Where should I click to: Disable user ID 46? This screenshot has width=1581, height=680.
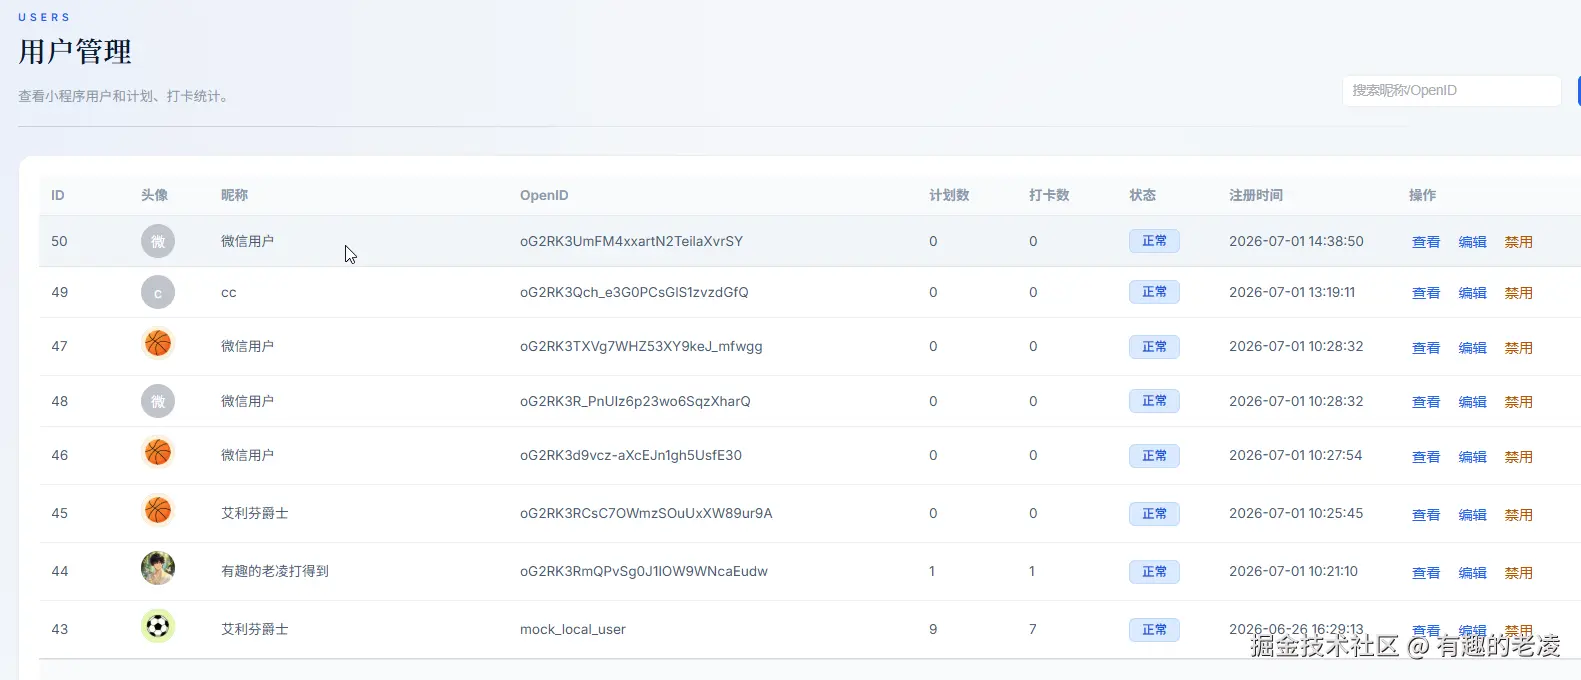click(1518, 457)
